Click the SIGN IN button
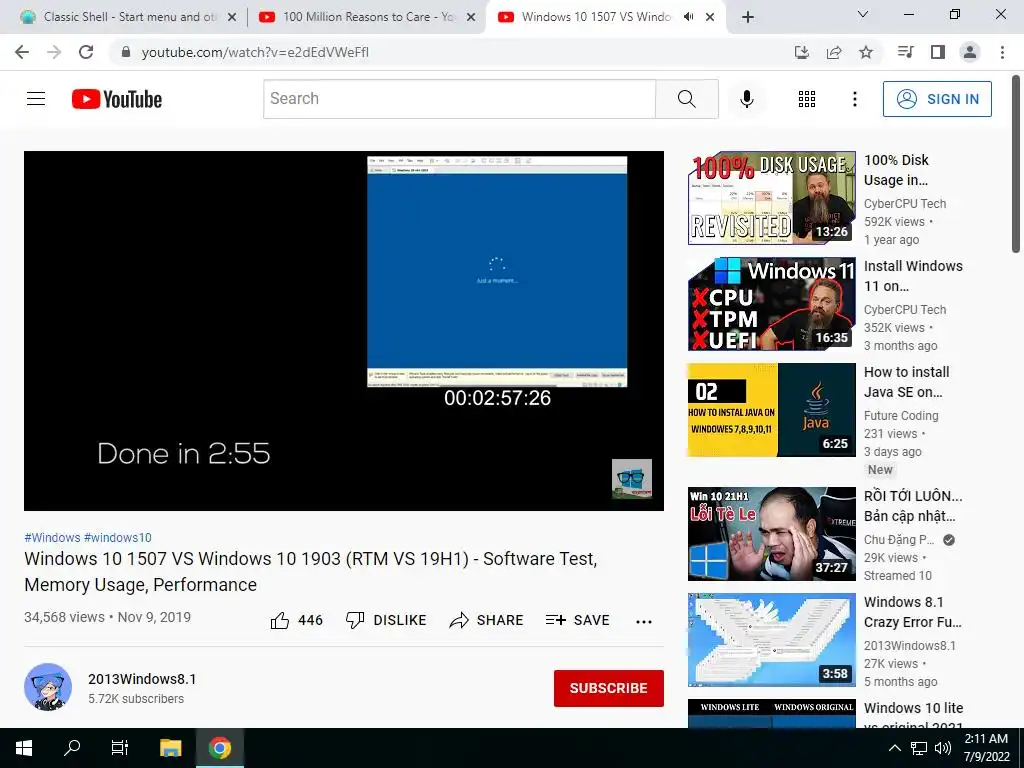This screenshot has width=1024, height=768. coord(937,99)
